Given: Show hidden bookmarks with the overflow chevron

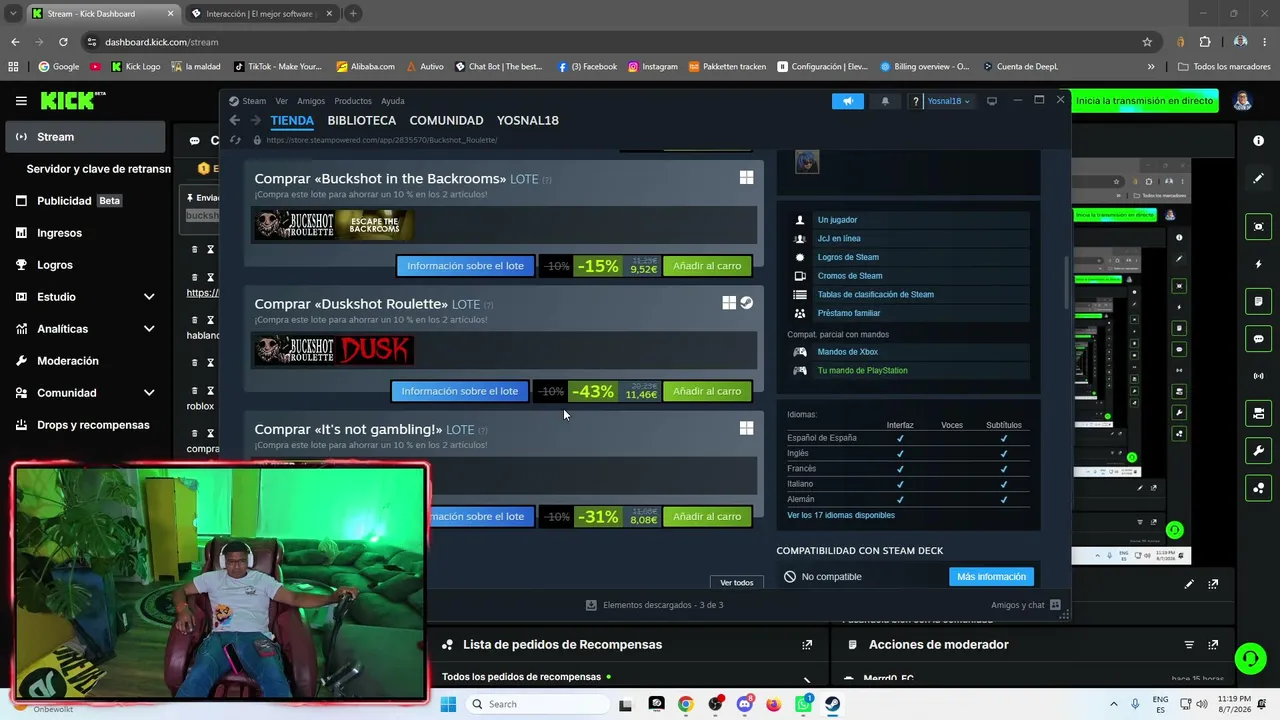Looking at the screenshot, I should click(x=1151, y=67).
